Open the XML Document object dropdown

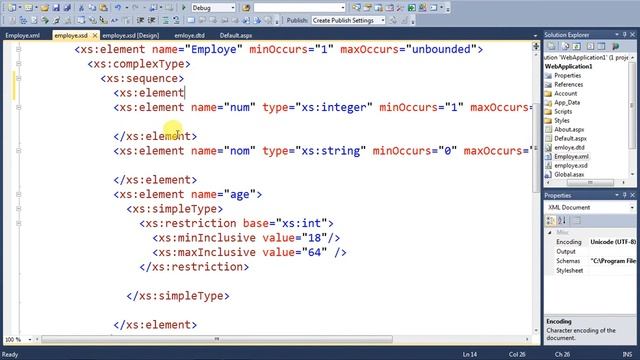pos(632,208)
